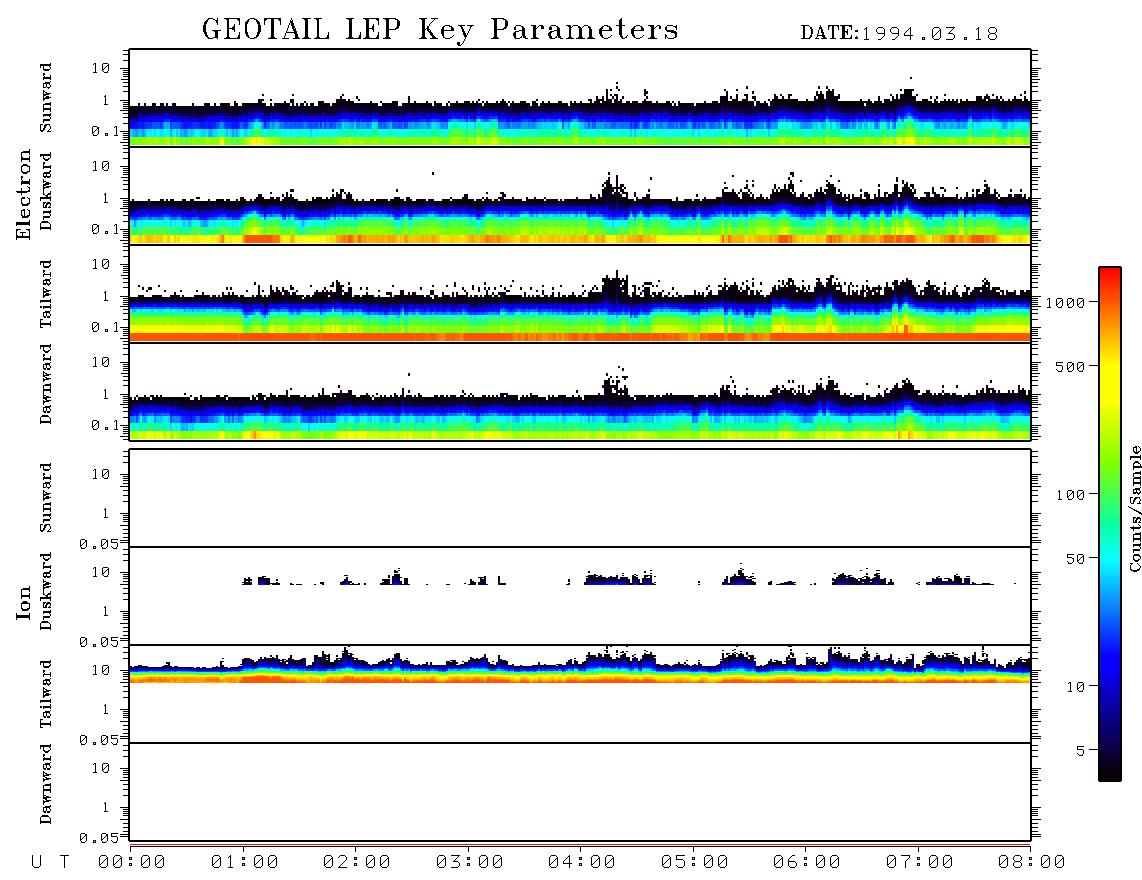Viewport: 1142px width, 880px height.
Task: Click the Electron Duskward spectrogram panel
Action: (x=580, y=195)
